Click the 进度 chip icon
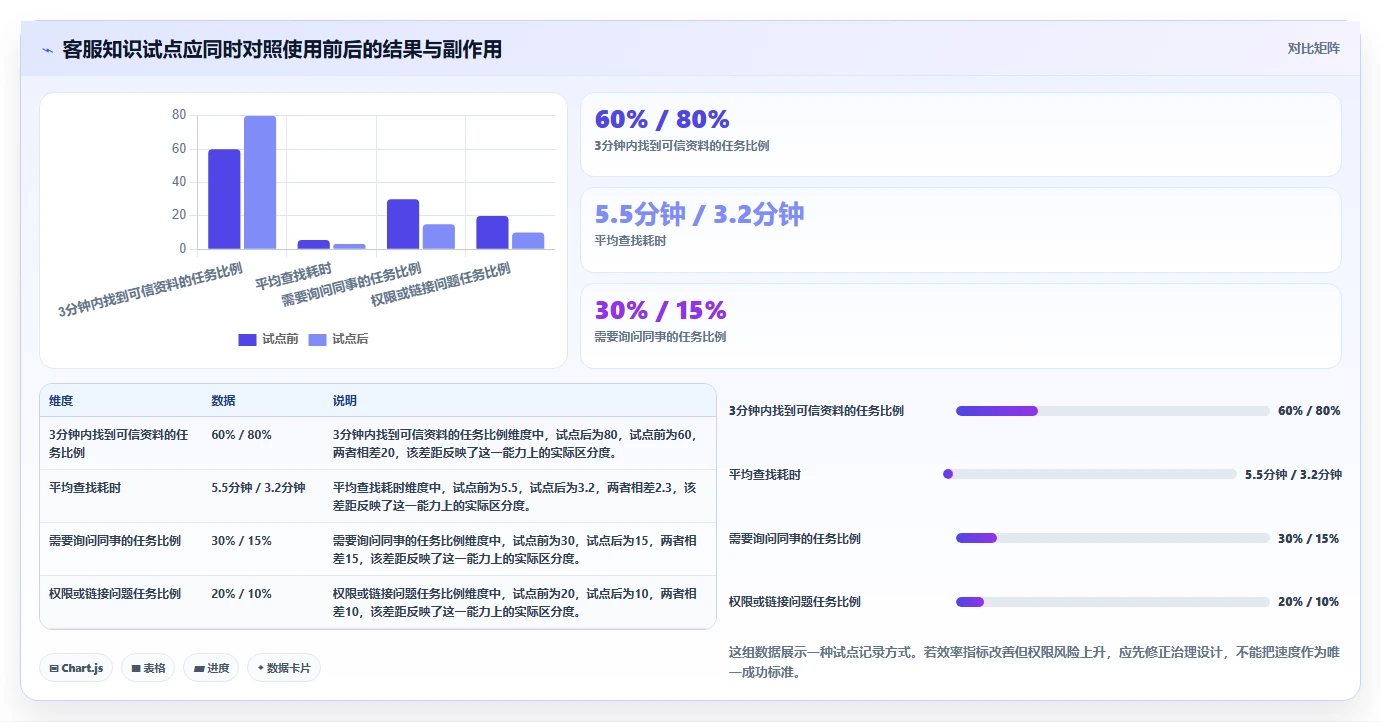 pyautogui.click(x=198, y=668)
